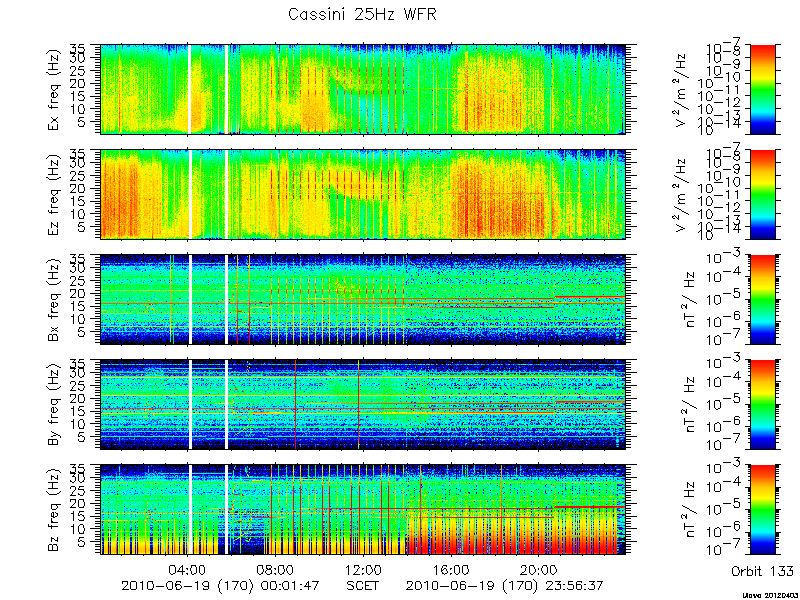Click the "SCET" axis label

coord(362,586)
